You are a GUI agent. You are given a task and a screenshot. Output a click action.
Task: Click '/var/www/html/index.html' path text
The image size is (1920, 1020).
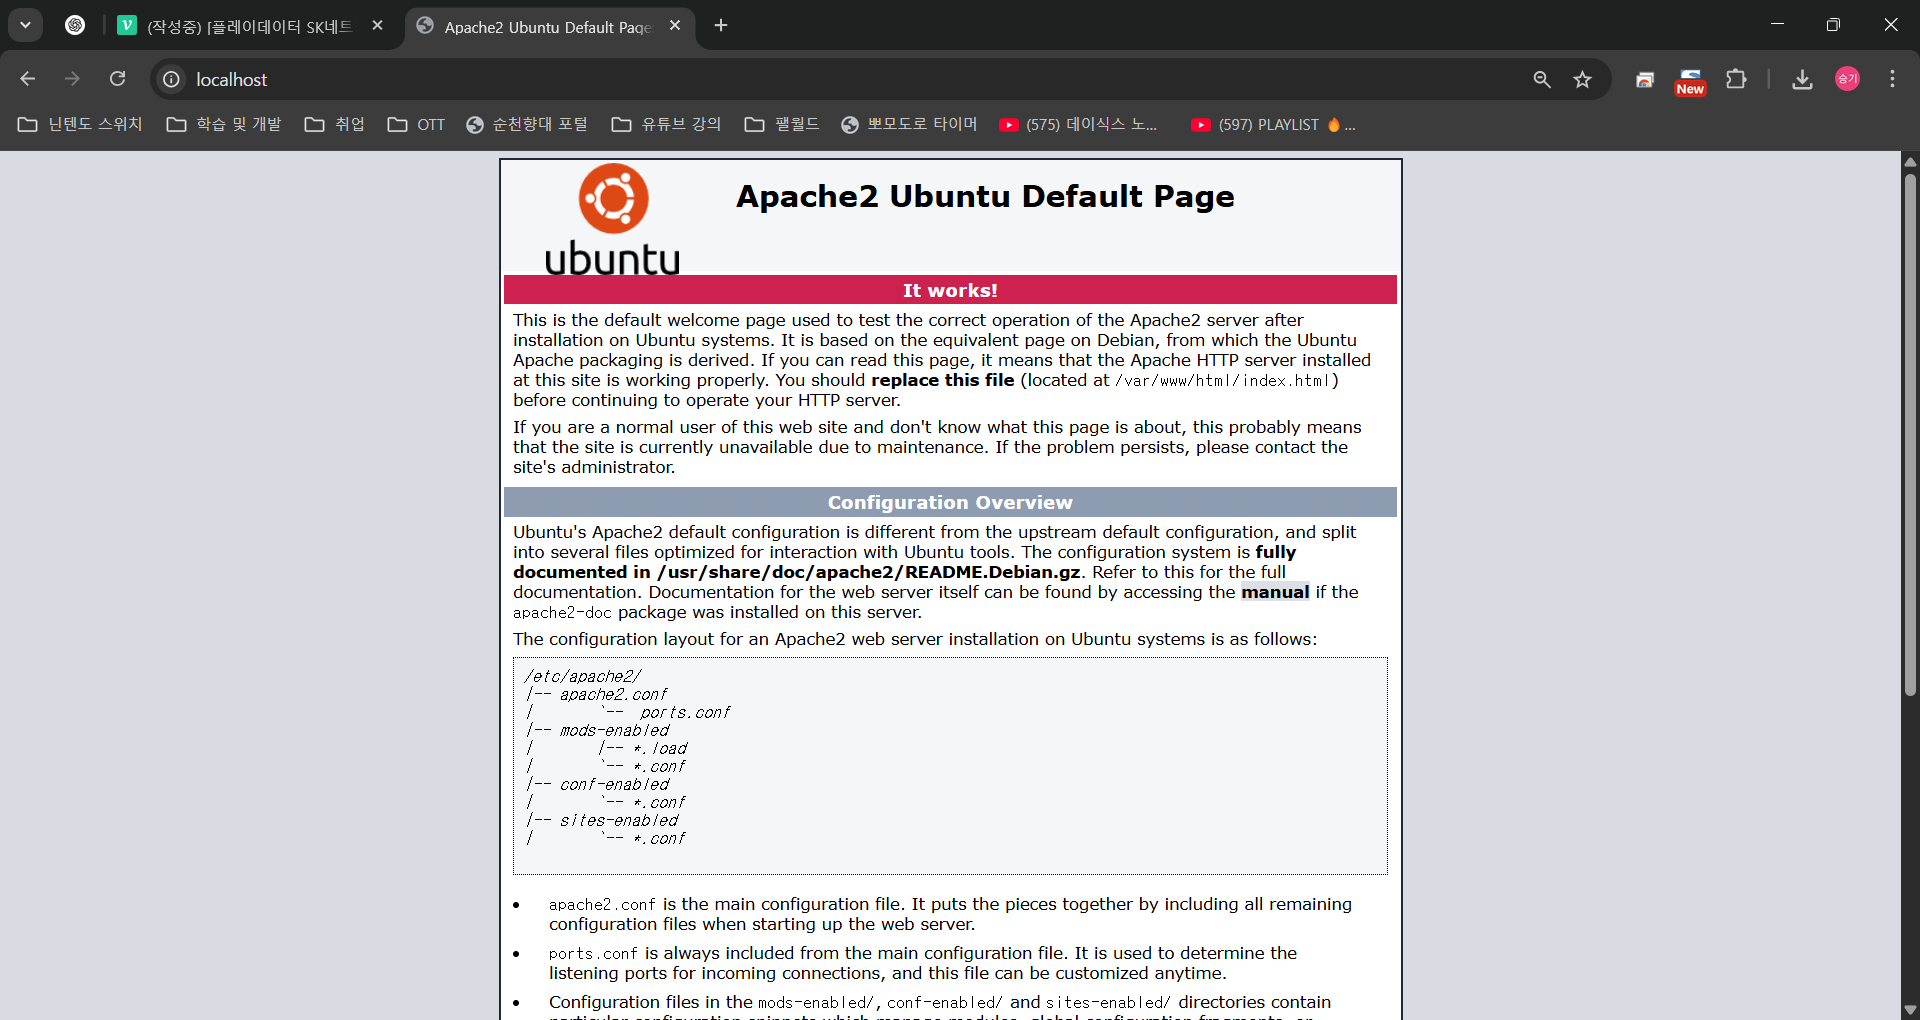tap(1222, 380)
